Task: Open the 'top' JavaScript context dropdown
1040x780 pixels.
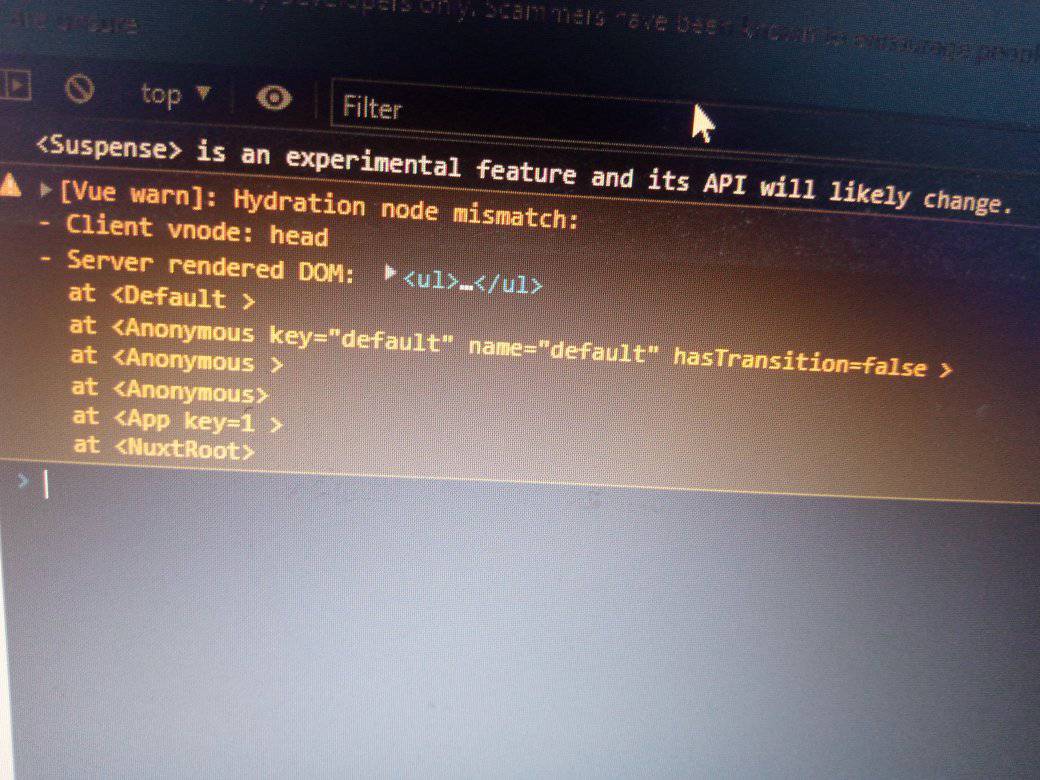Action: 175,94
